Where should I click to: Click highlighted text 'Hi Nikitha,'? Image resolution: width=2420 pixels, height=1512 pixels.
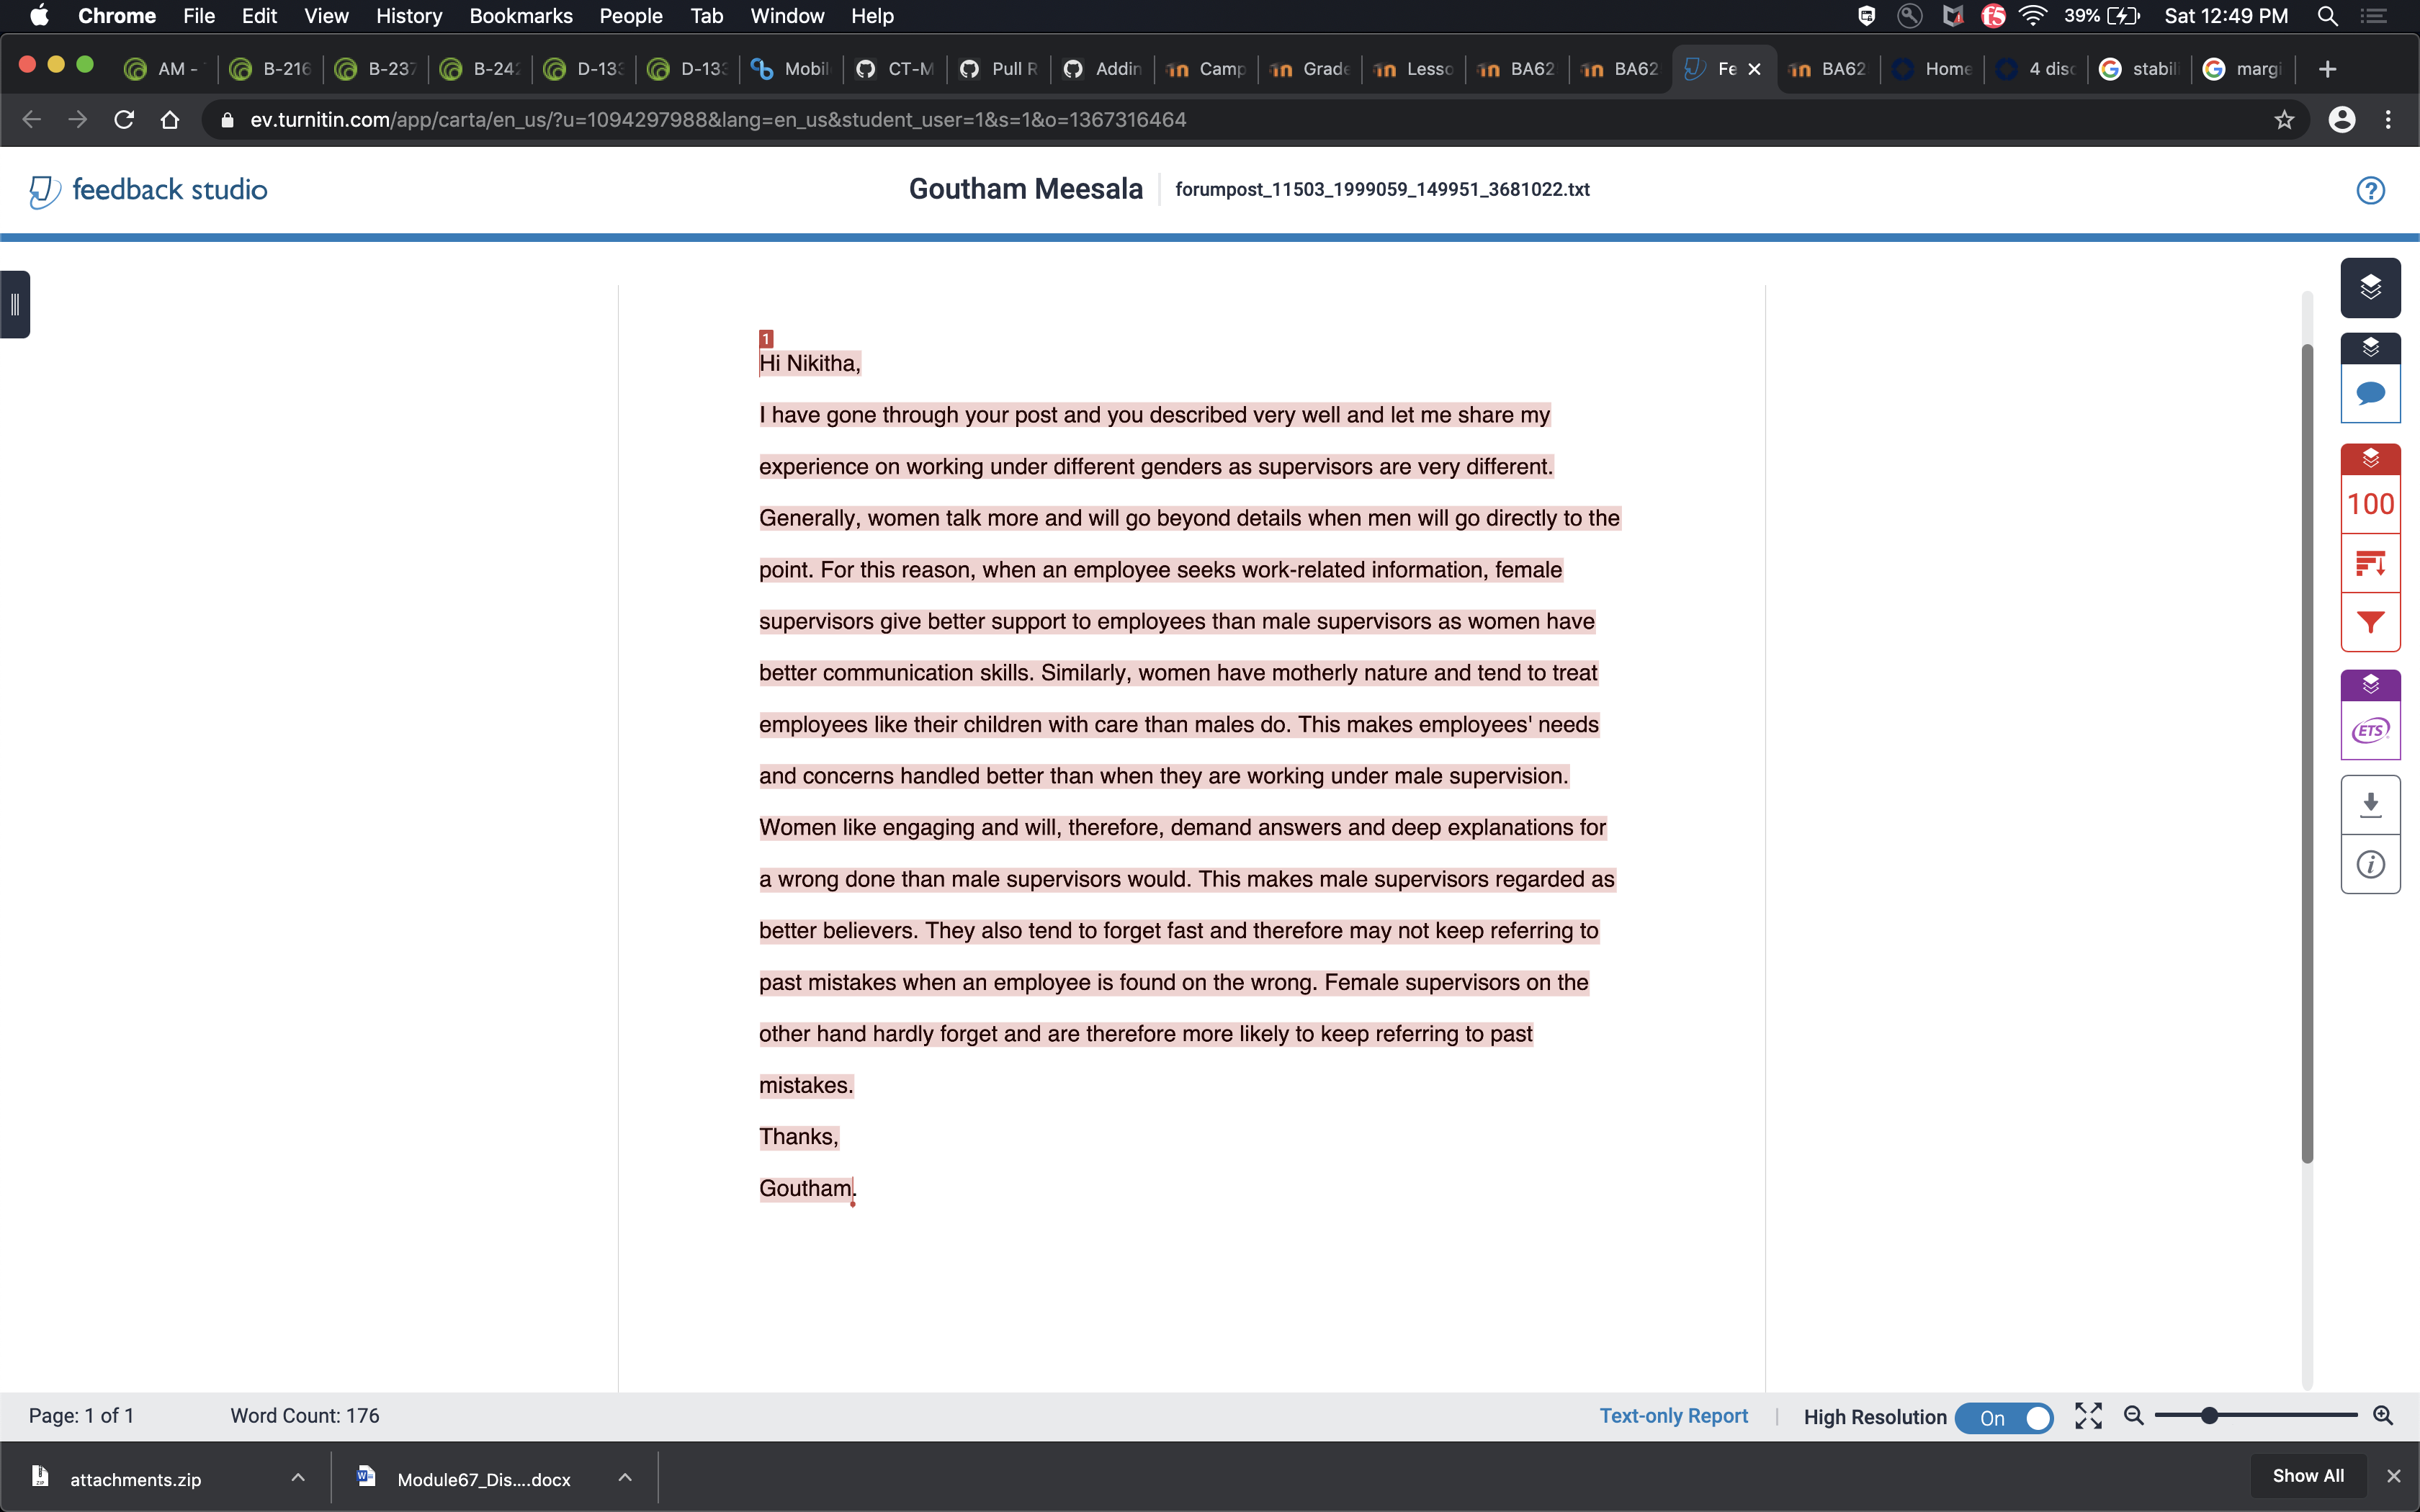point(810,364)
